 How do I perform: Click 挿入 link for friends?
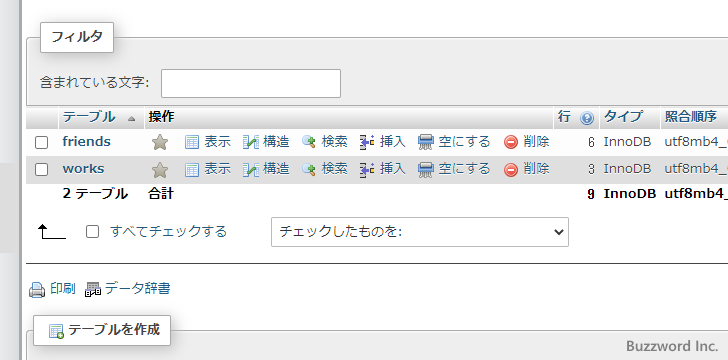click(393, 142)
